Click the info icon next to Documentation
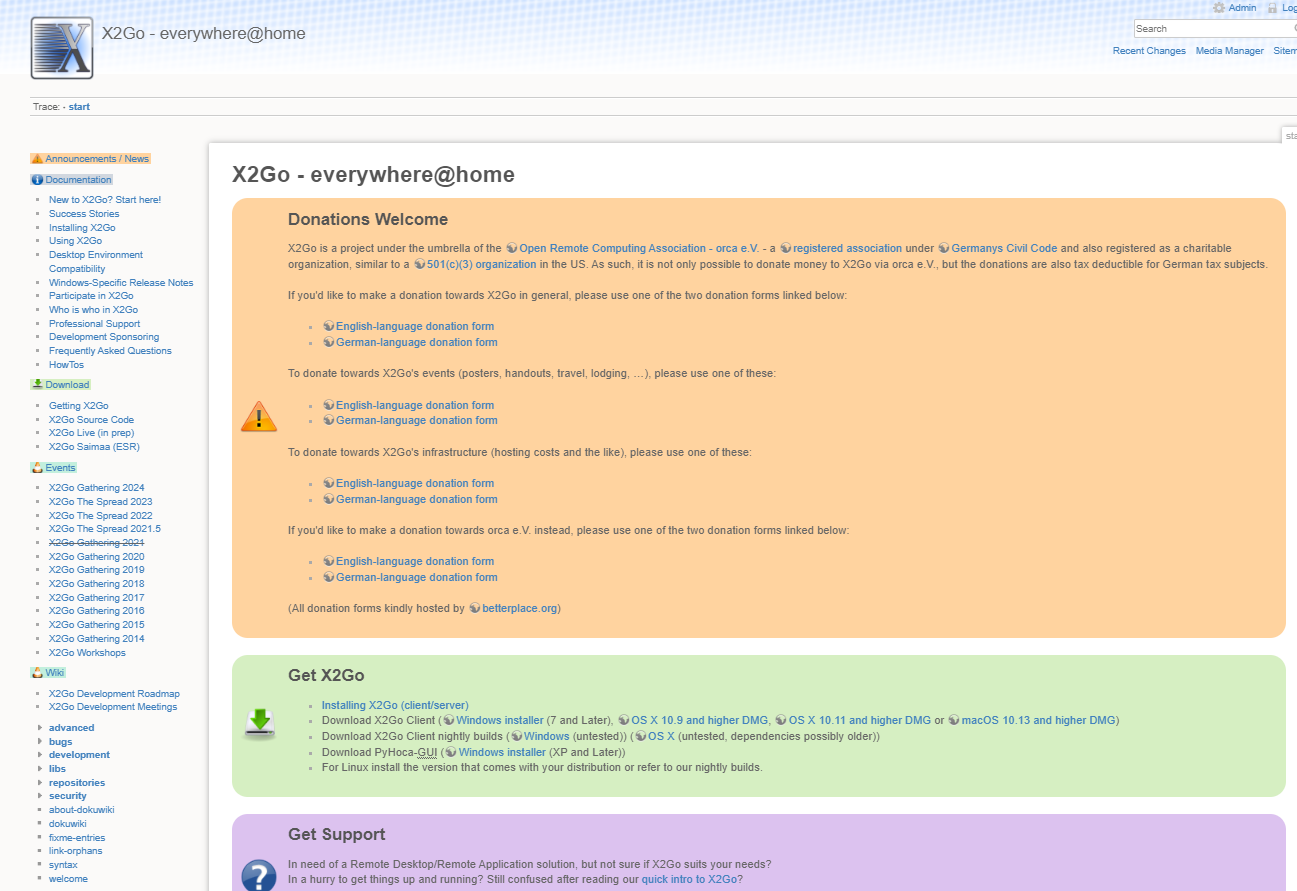Image resolution: width=1297 pixels, height=891 pixels. click(x=35, y=179)
